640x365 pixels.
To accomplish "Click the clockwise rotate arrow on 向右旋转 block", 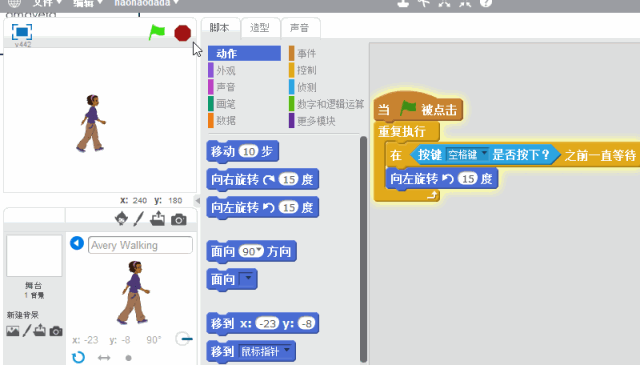I will coord(269,180).
